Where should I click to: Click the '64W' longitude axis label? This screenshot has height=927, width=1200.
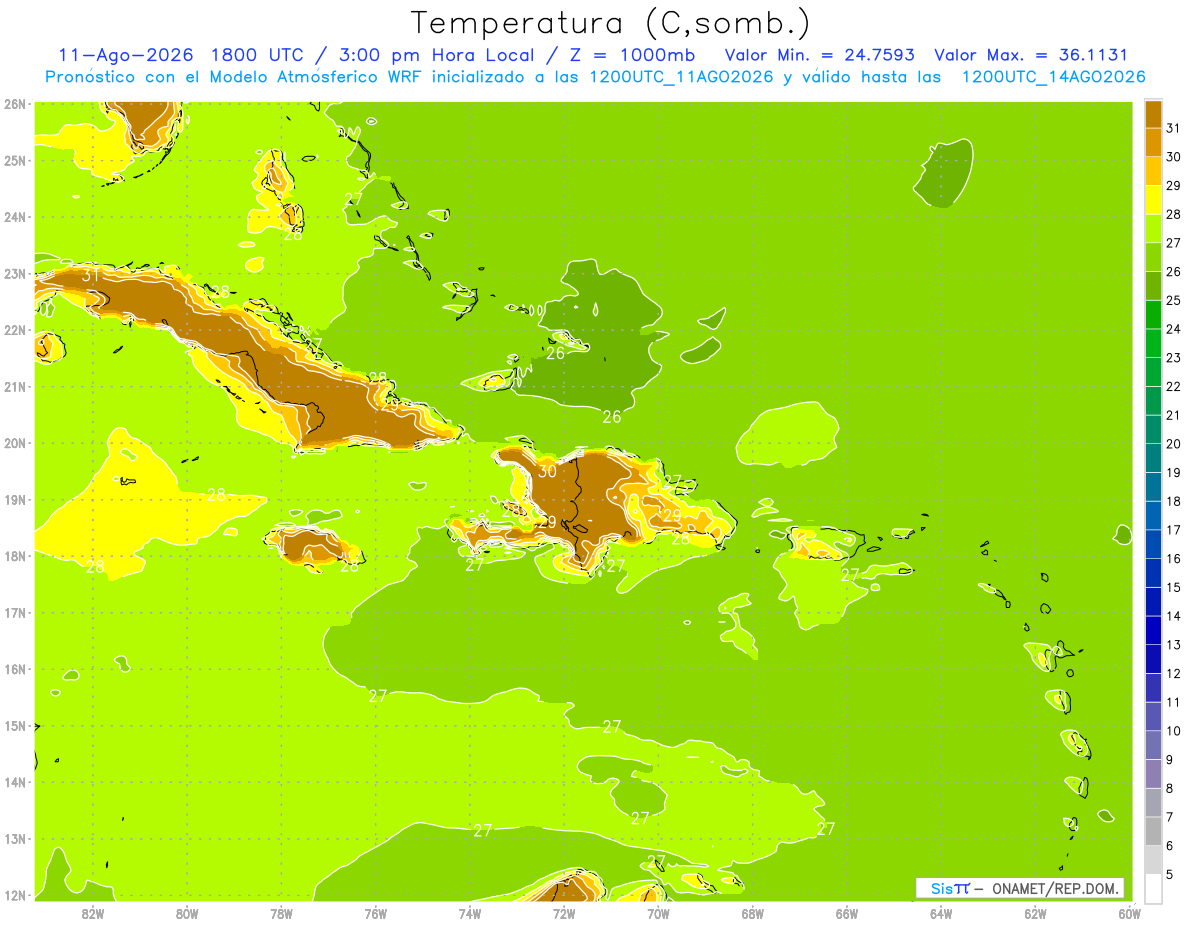pos(941,913)
